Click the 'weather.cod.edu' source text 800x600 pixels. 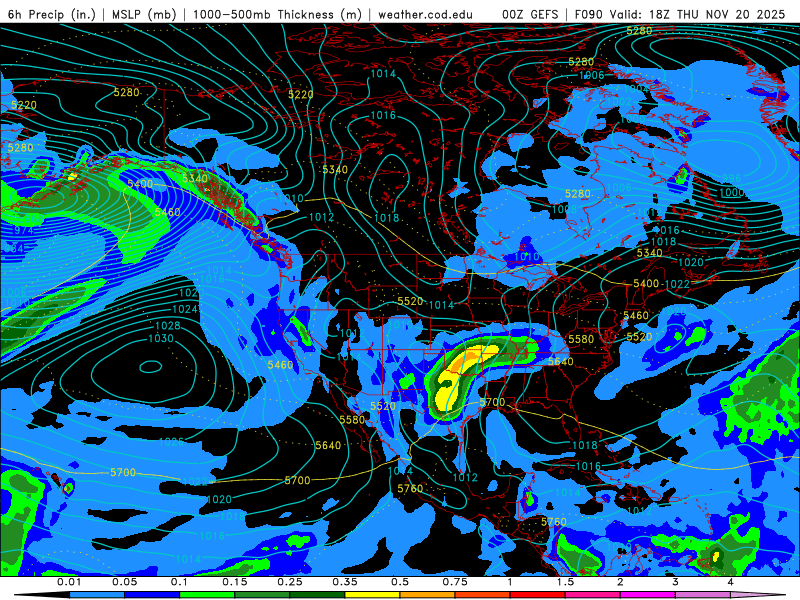pos(425,14)
